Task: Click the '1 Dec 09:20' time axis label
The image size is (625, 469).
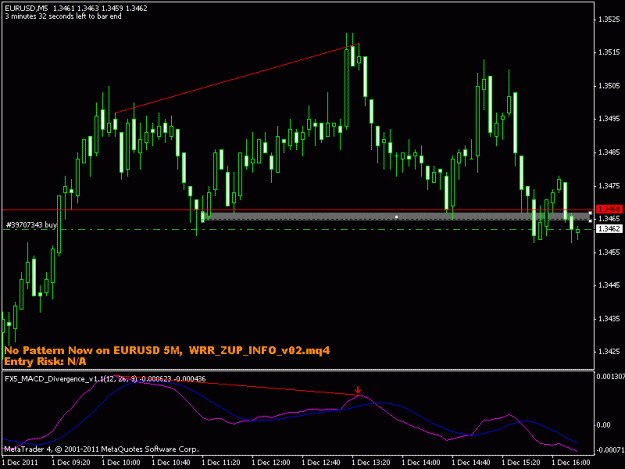Action: [x=71, y=462]
